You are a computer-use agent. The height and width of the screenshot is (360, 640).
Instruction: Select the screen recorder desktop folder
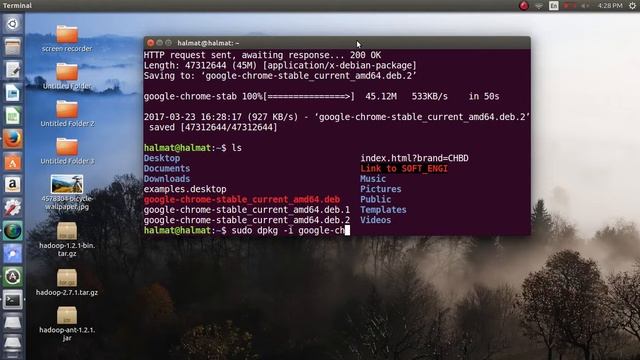(x=67, y=38)
